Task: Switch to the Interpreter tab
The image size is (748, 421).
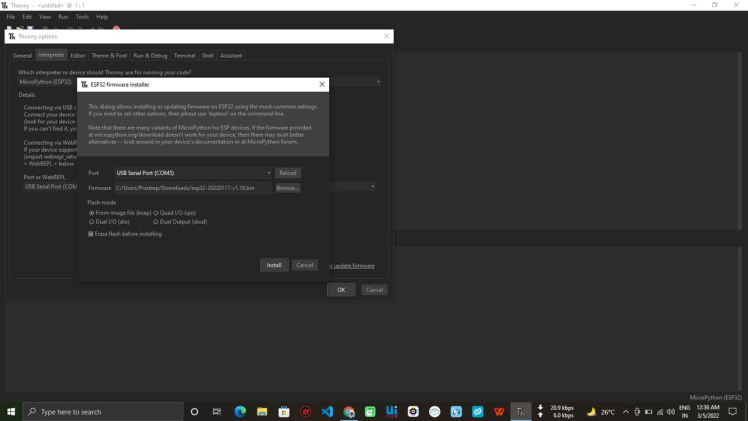Action: point(51,55)
